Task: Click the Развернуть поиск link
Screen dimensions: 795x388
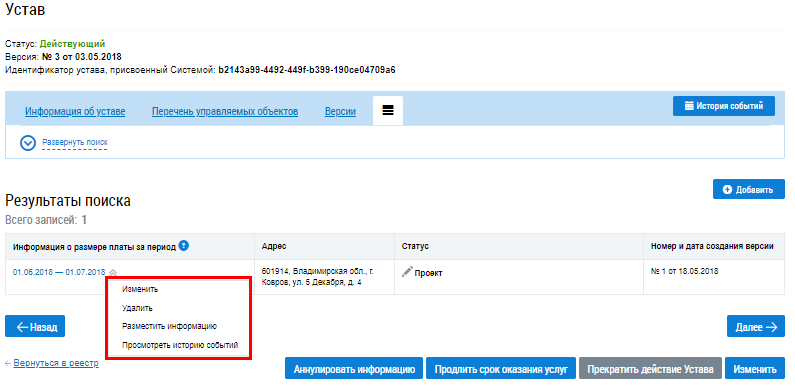Action: 75,143
